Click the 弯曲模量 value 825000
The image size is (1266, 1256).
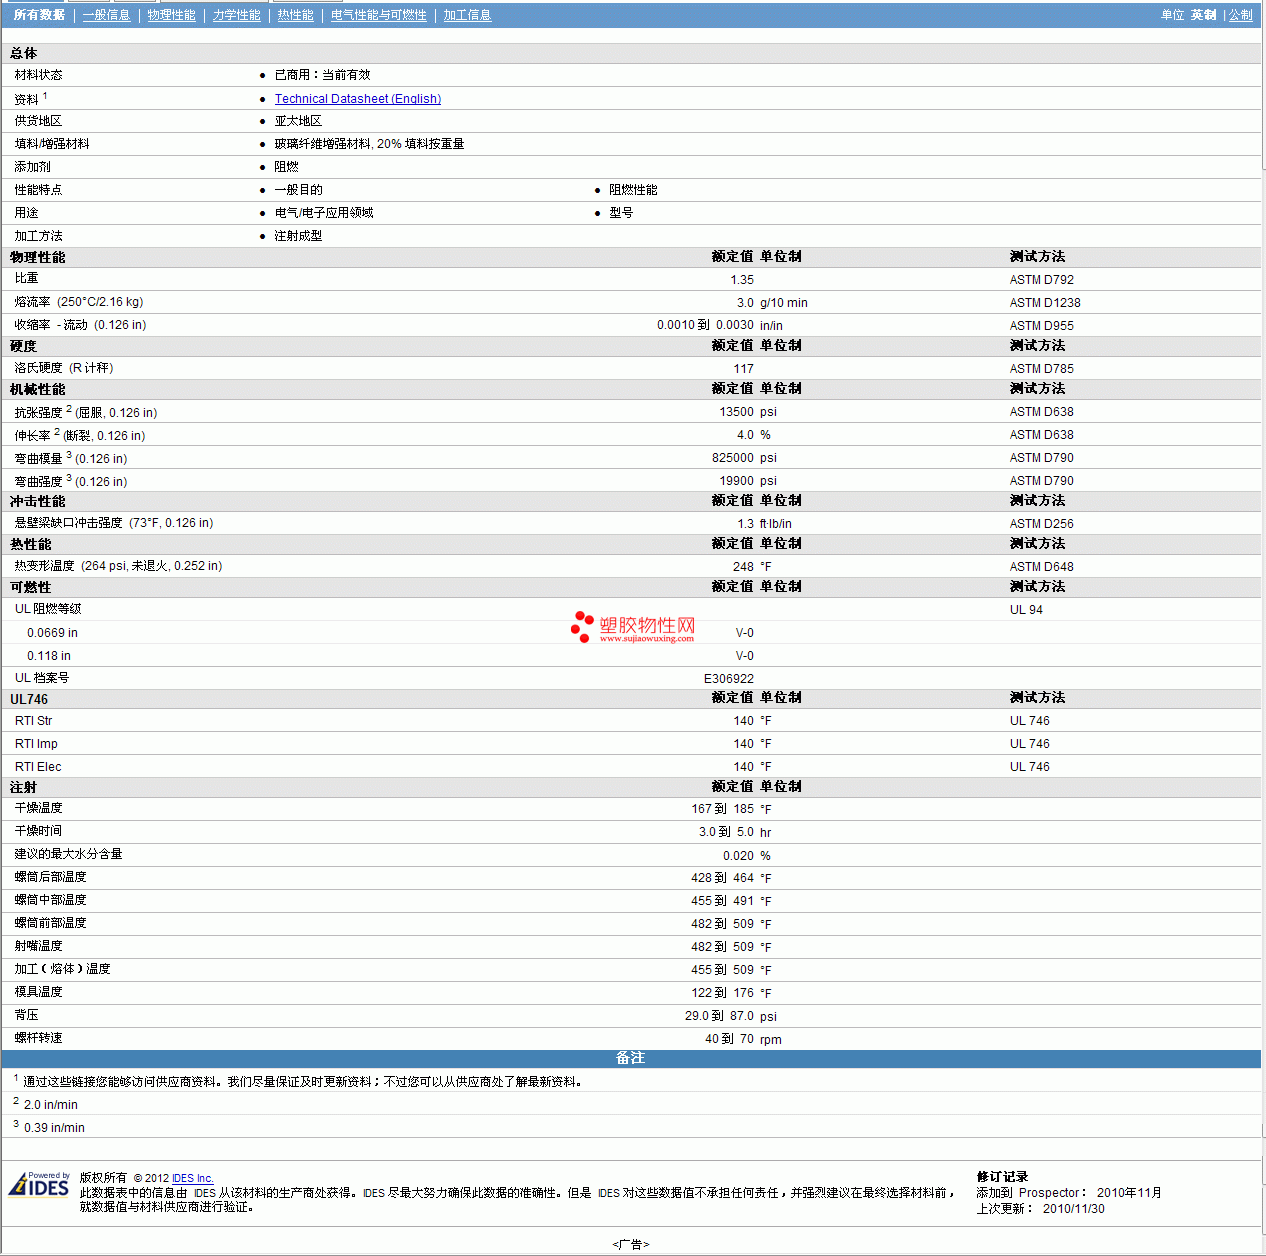pos(733,458)
